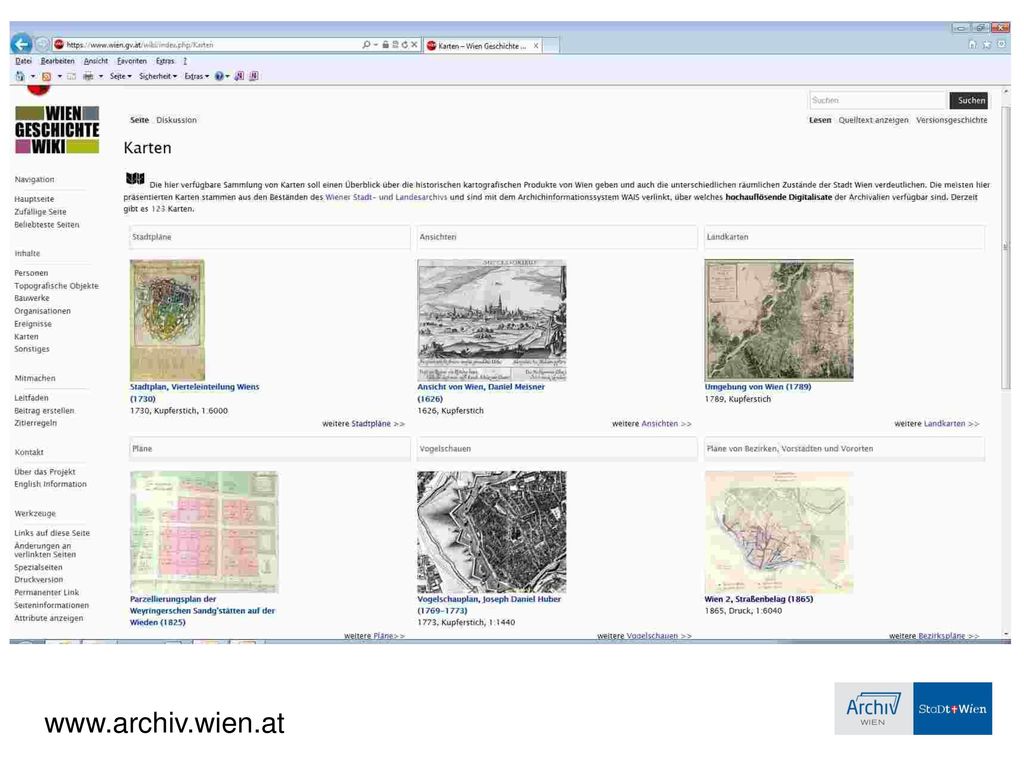This screenshot has height=768, width=1024.
Task: Open Hauptseite in the sidebar
Action: [34, 199]
